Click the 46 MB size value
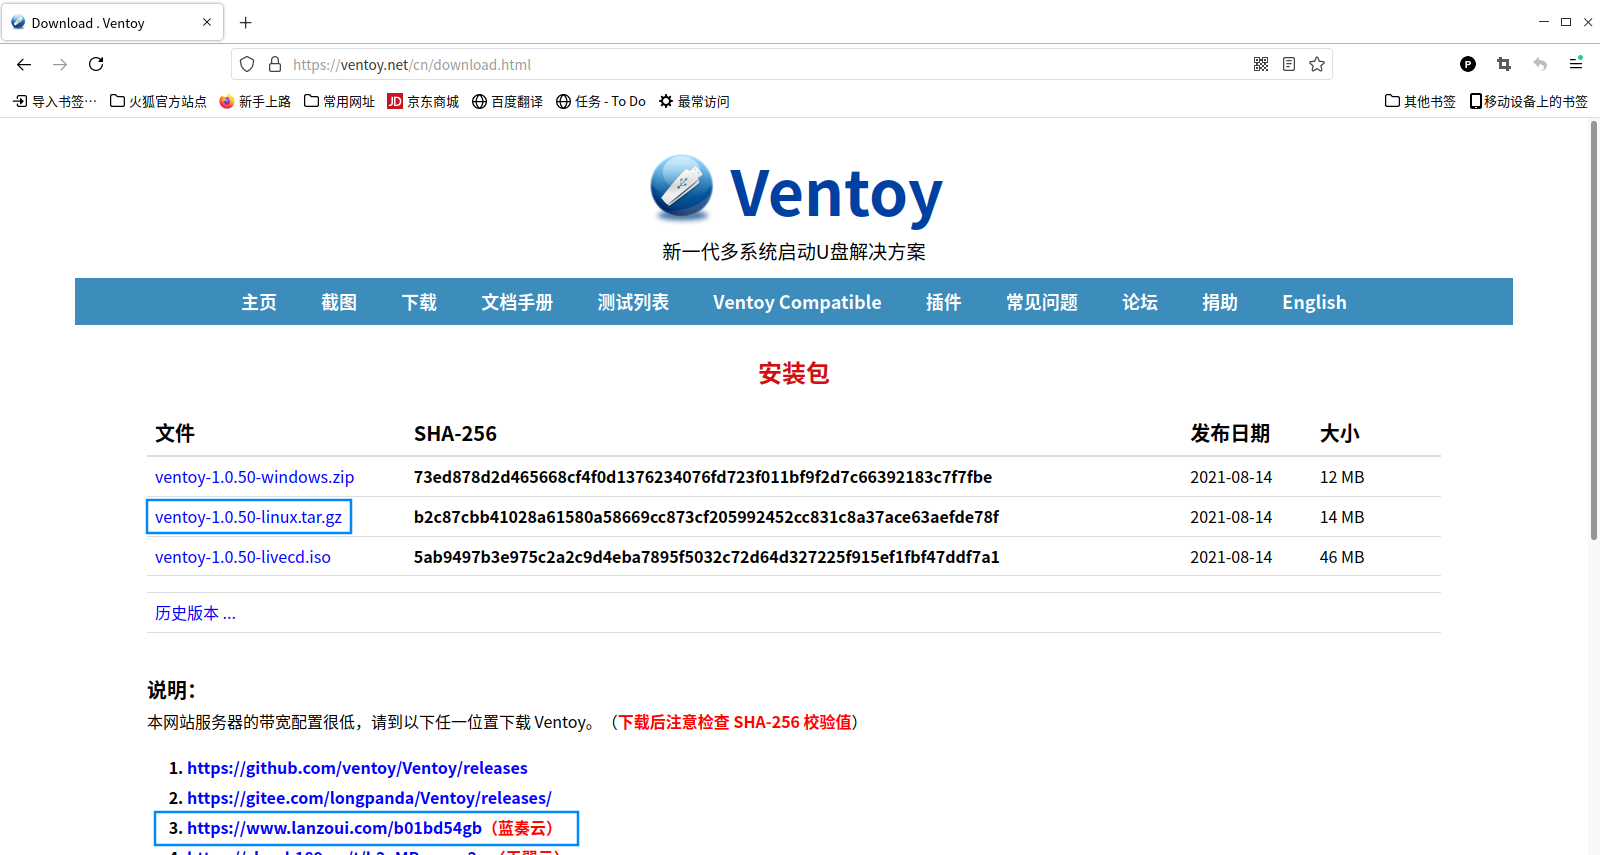The width and height of the screenshot is (1600, 855). [x=1342, y=557]
